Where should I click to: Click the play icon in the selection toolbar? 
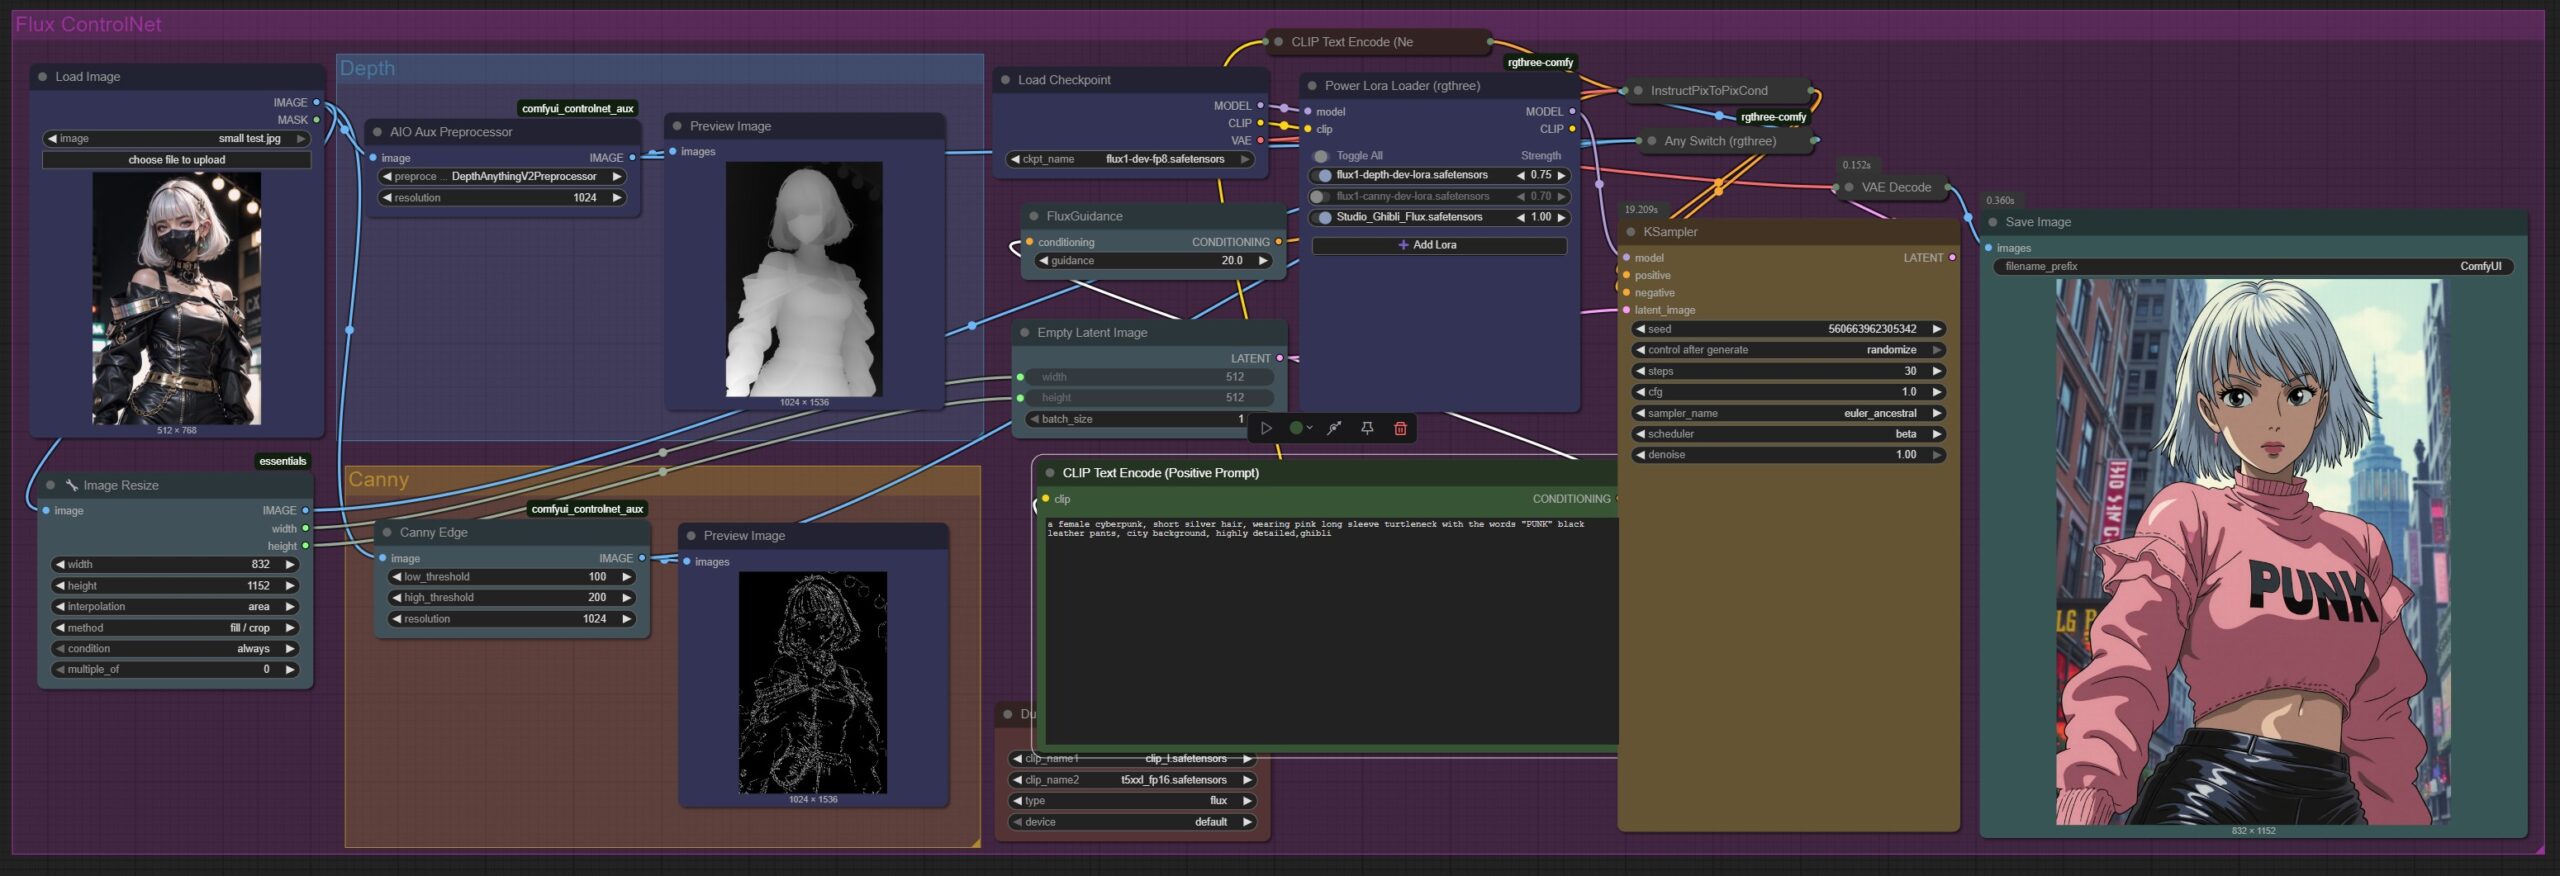click(1266, 428)
